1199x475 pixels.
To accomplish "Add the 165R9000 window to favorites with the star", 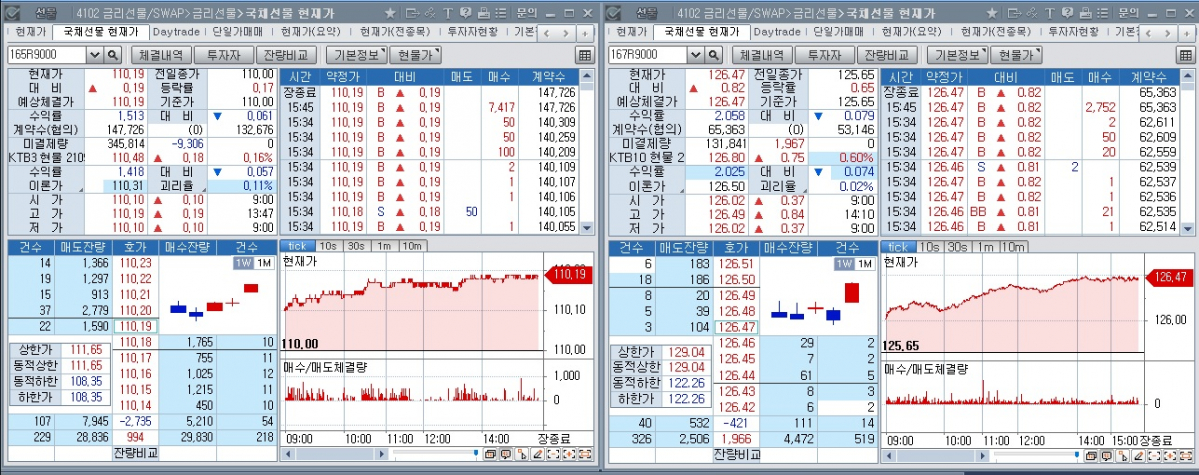I will (390, 13).
